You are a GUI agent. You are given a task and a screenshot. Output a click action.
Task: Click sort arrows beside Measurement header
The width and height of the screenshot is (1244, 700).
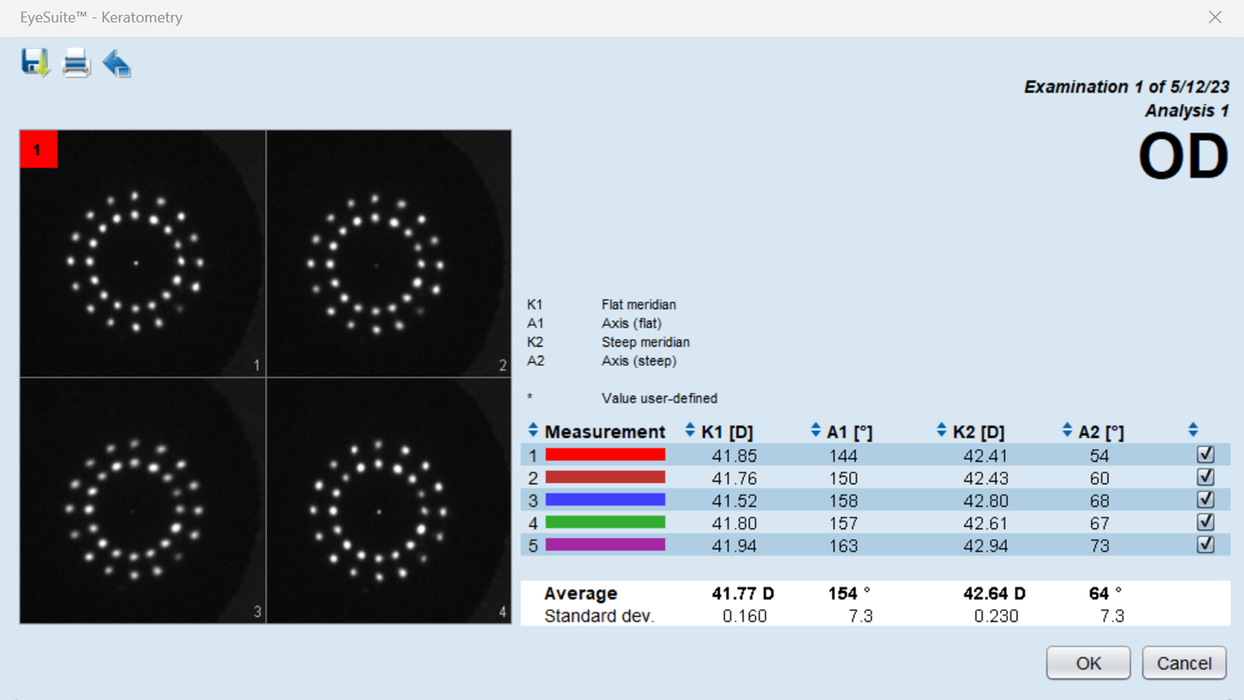533,430
